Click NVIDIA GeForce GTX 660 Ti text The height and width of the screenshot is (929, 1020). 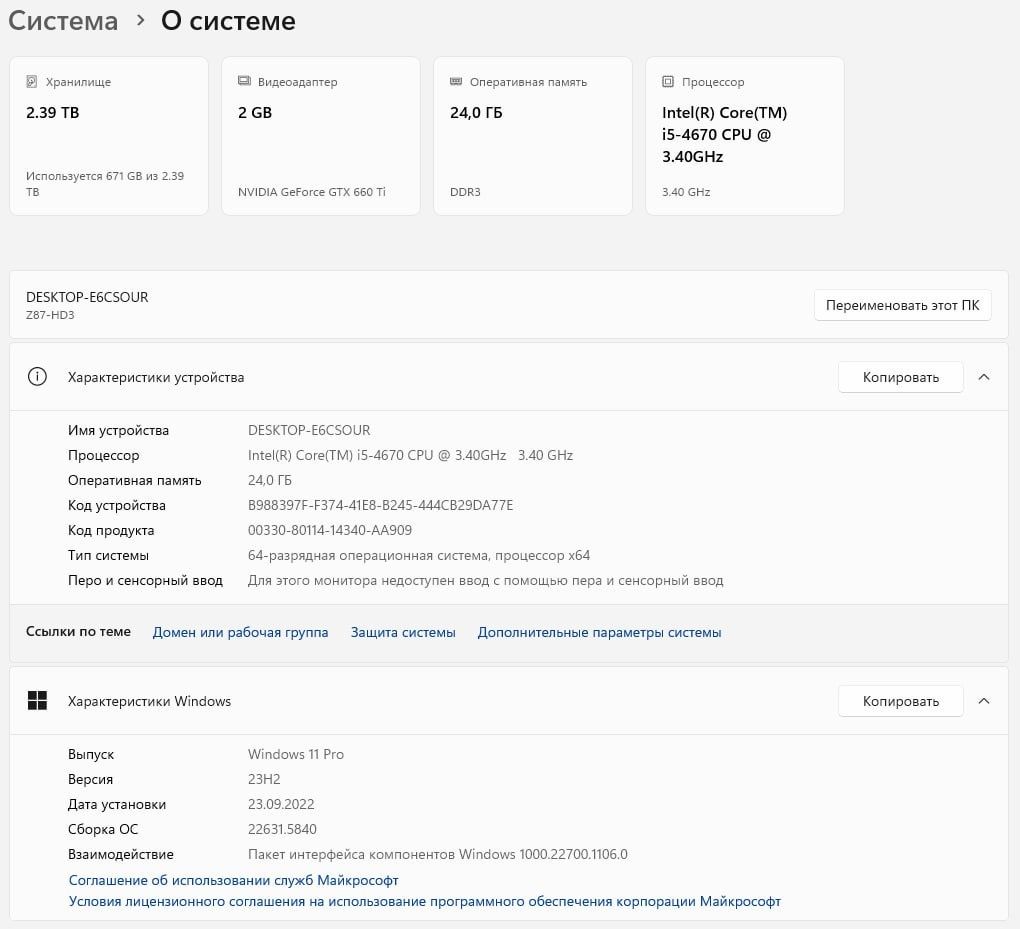312,192
